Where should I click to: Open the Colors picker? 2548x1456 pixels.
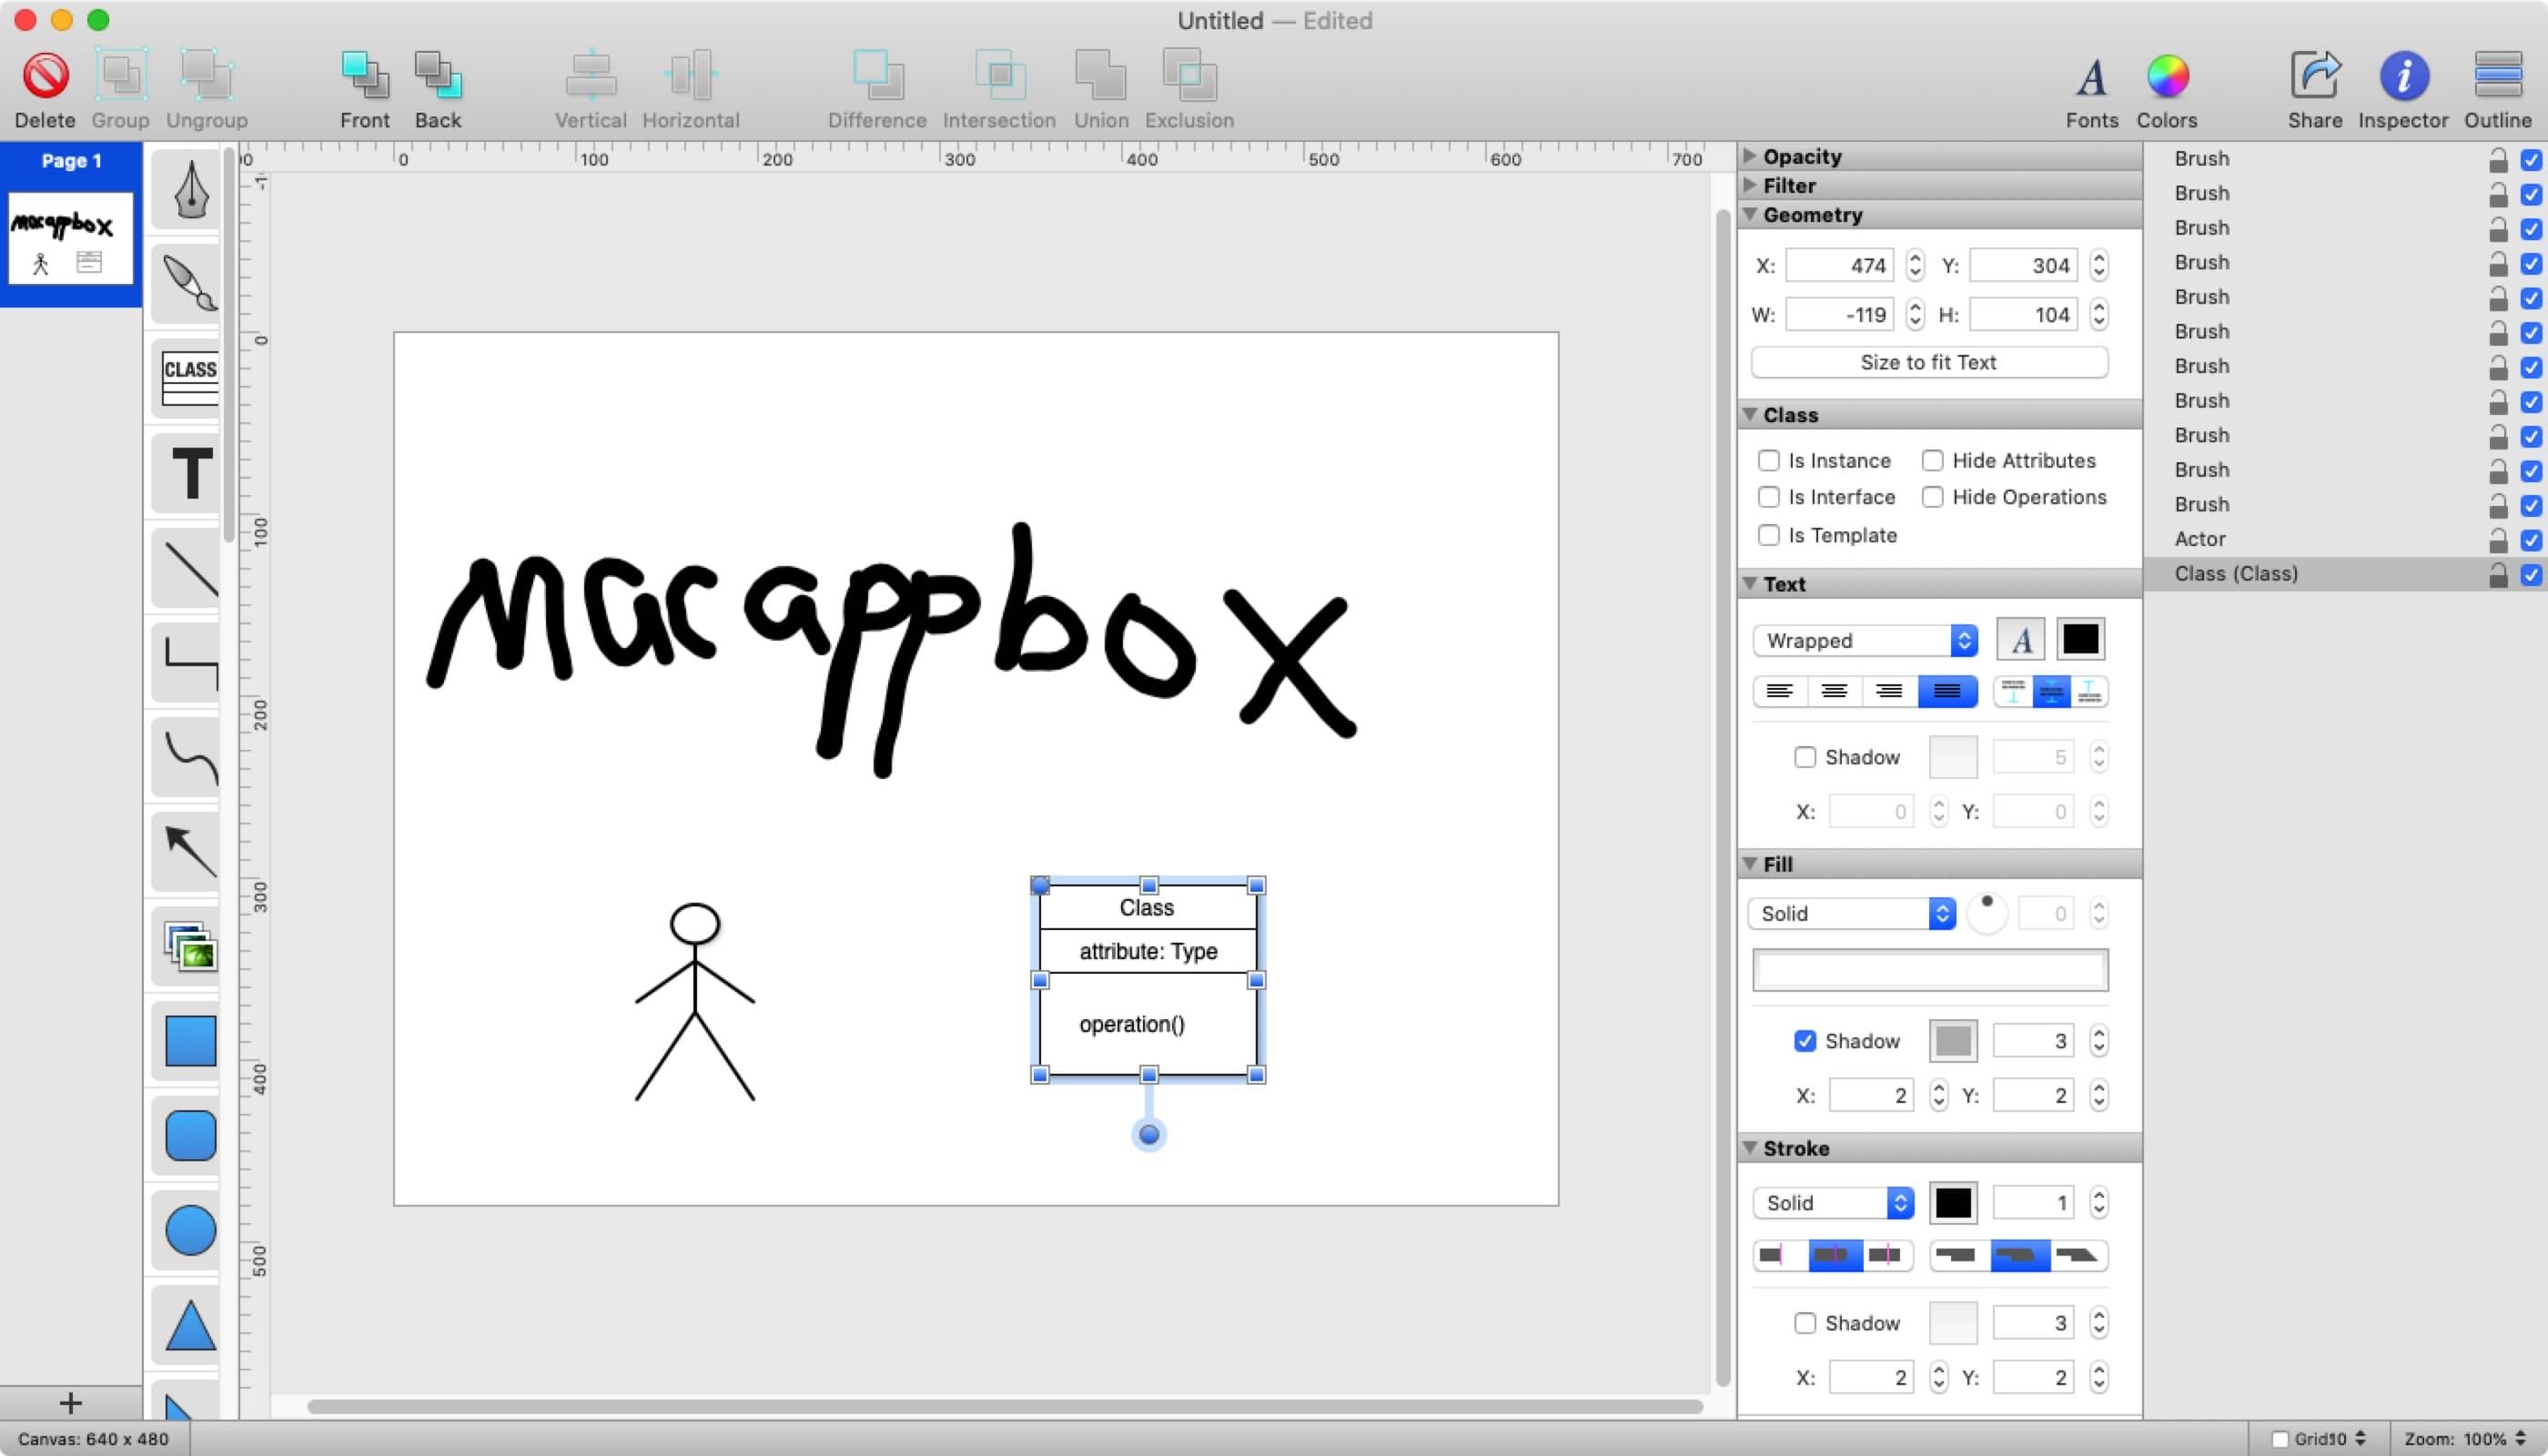coord(2167,76)
